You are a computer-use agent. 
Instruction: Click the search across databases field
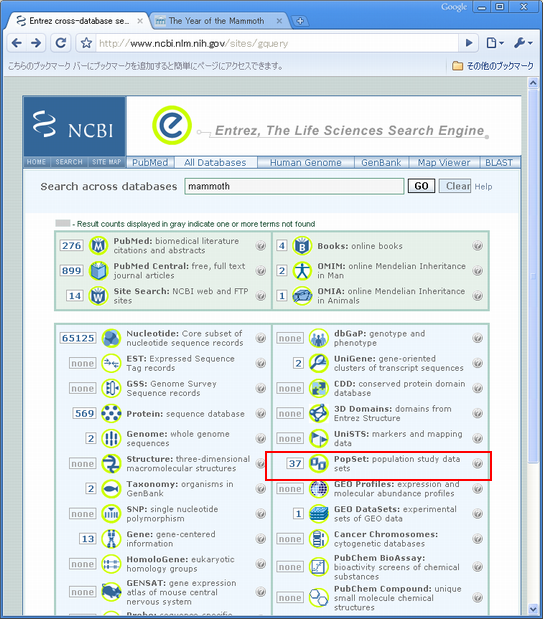point(294,186)
